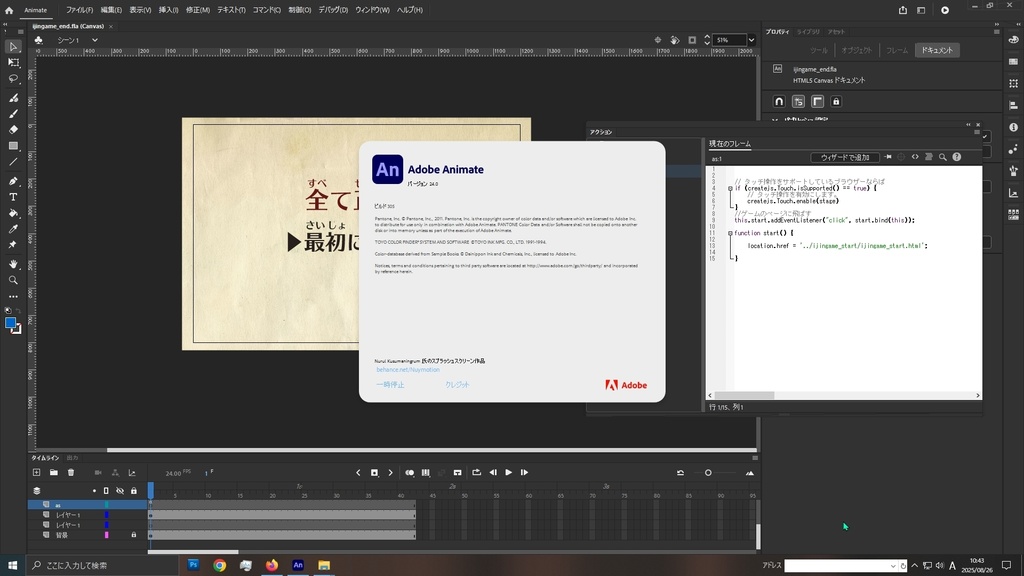Toggle onion skin in timeline
The height and width of the screenshot is (576, 1024).
click(x=409, y=472)
